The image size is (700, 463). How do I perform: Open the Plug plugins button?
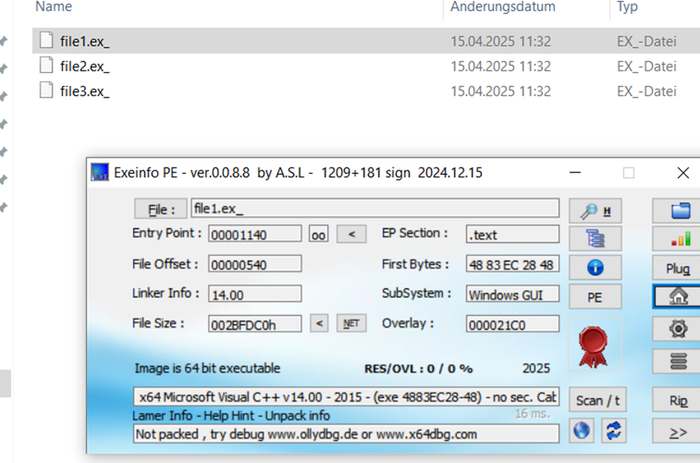pos(678,268)
